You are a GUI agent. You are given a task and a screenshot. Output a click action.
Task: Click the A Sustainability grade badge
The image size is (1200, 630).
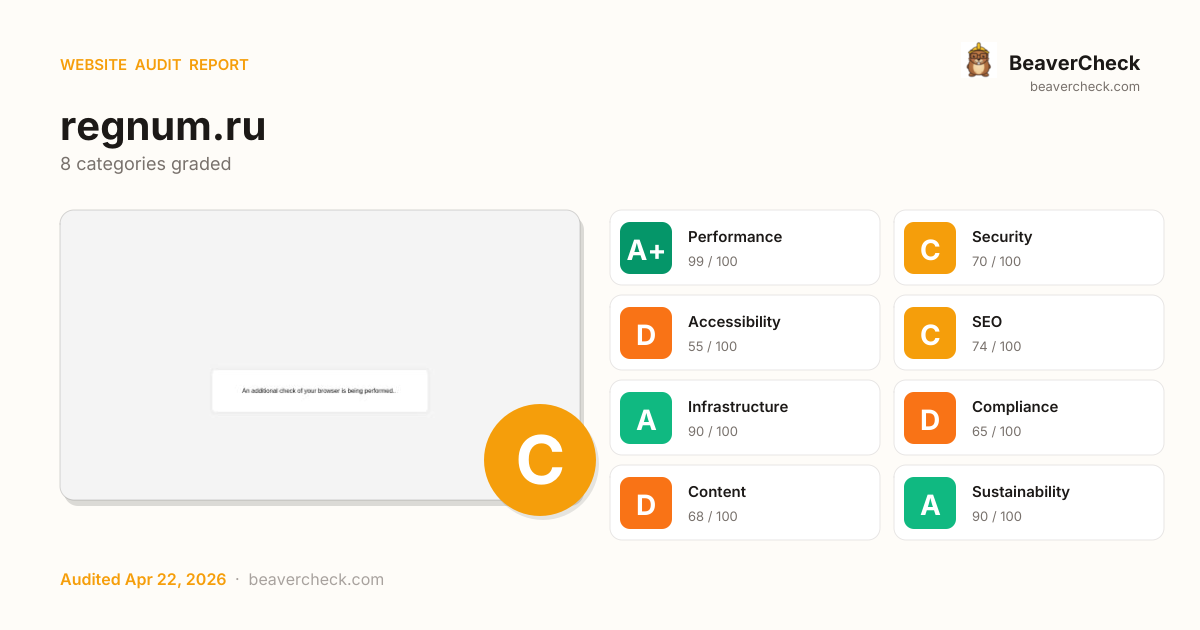pyautogui.click(x=930, y=503)
